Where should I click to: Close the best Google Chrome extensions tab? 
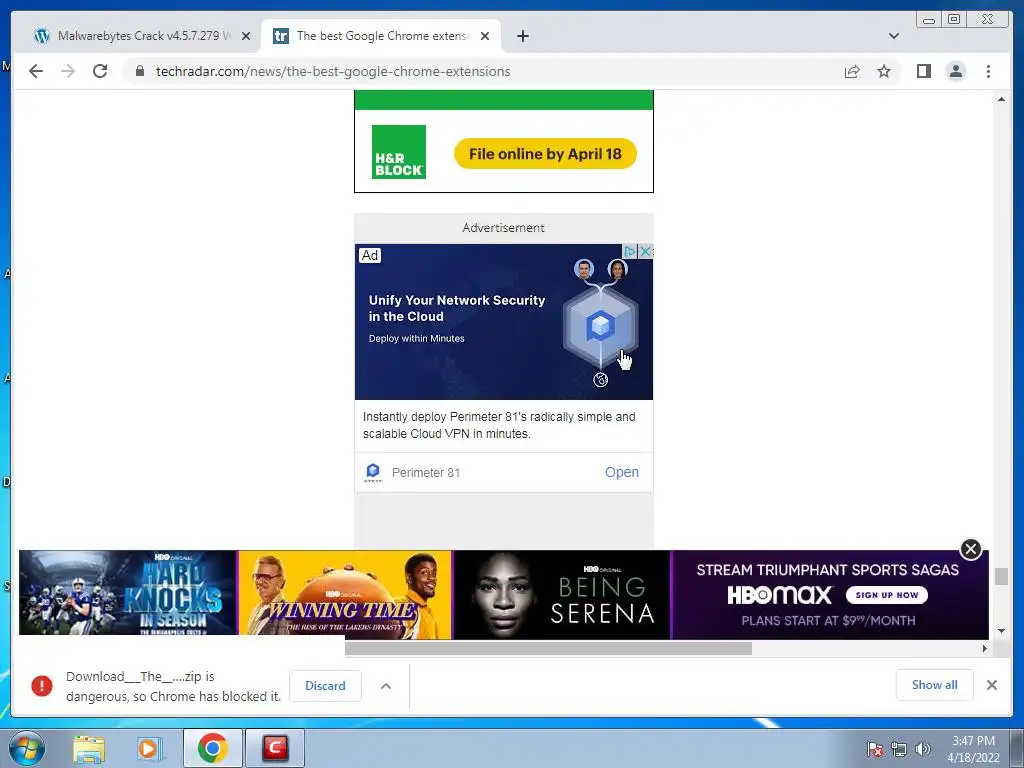click(x=485, y=36)
